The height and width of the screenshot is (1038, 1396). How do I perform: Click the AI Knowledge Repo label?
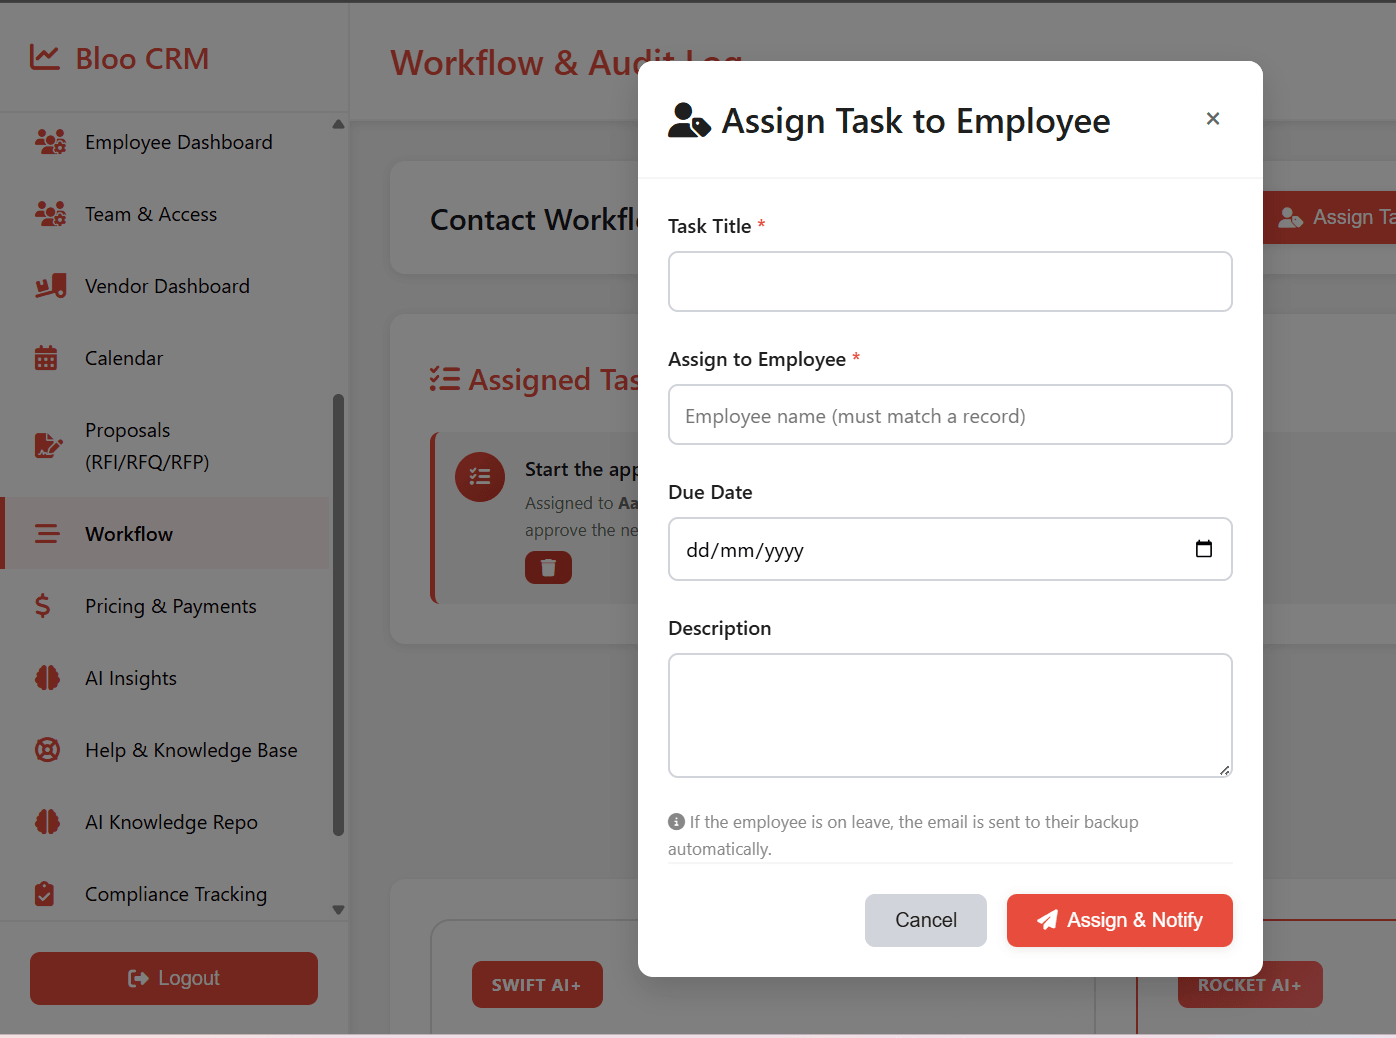pyautogui.click(x=171, y=822)
